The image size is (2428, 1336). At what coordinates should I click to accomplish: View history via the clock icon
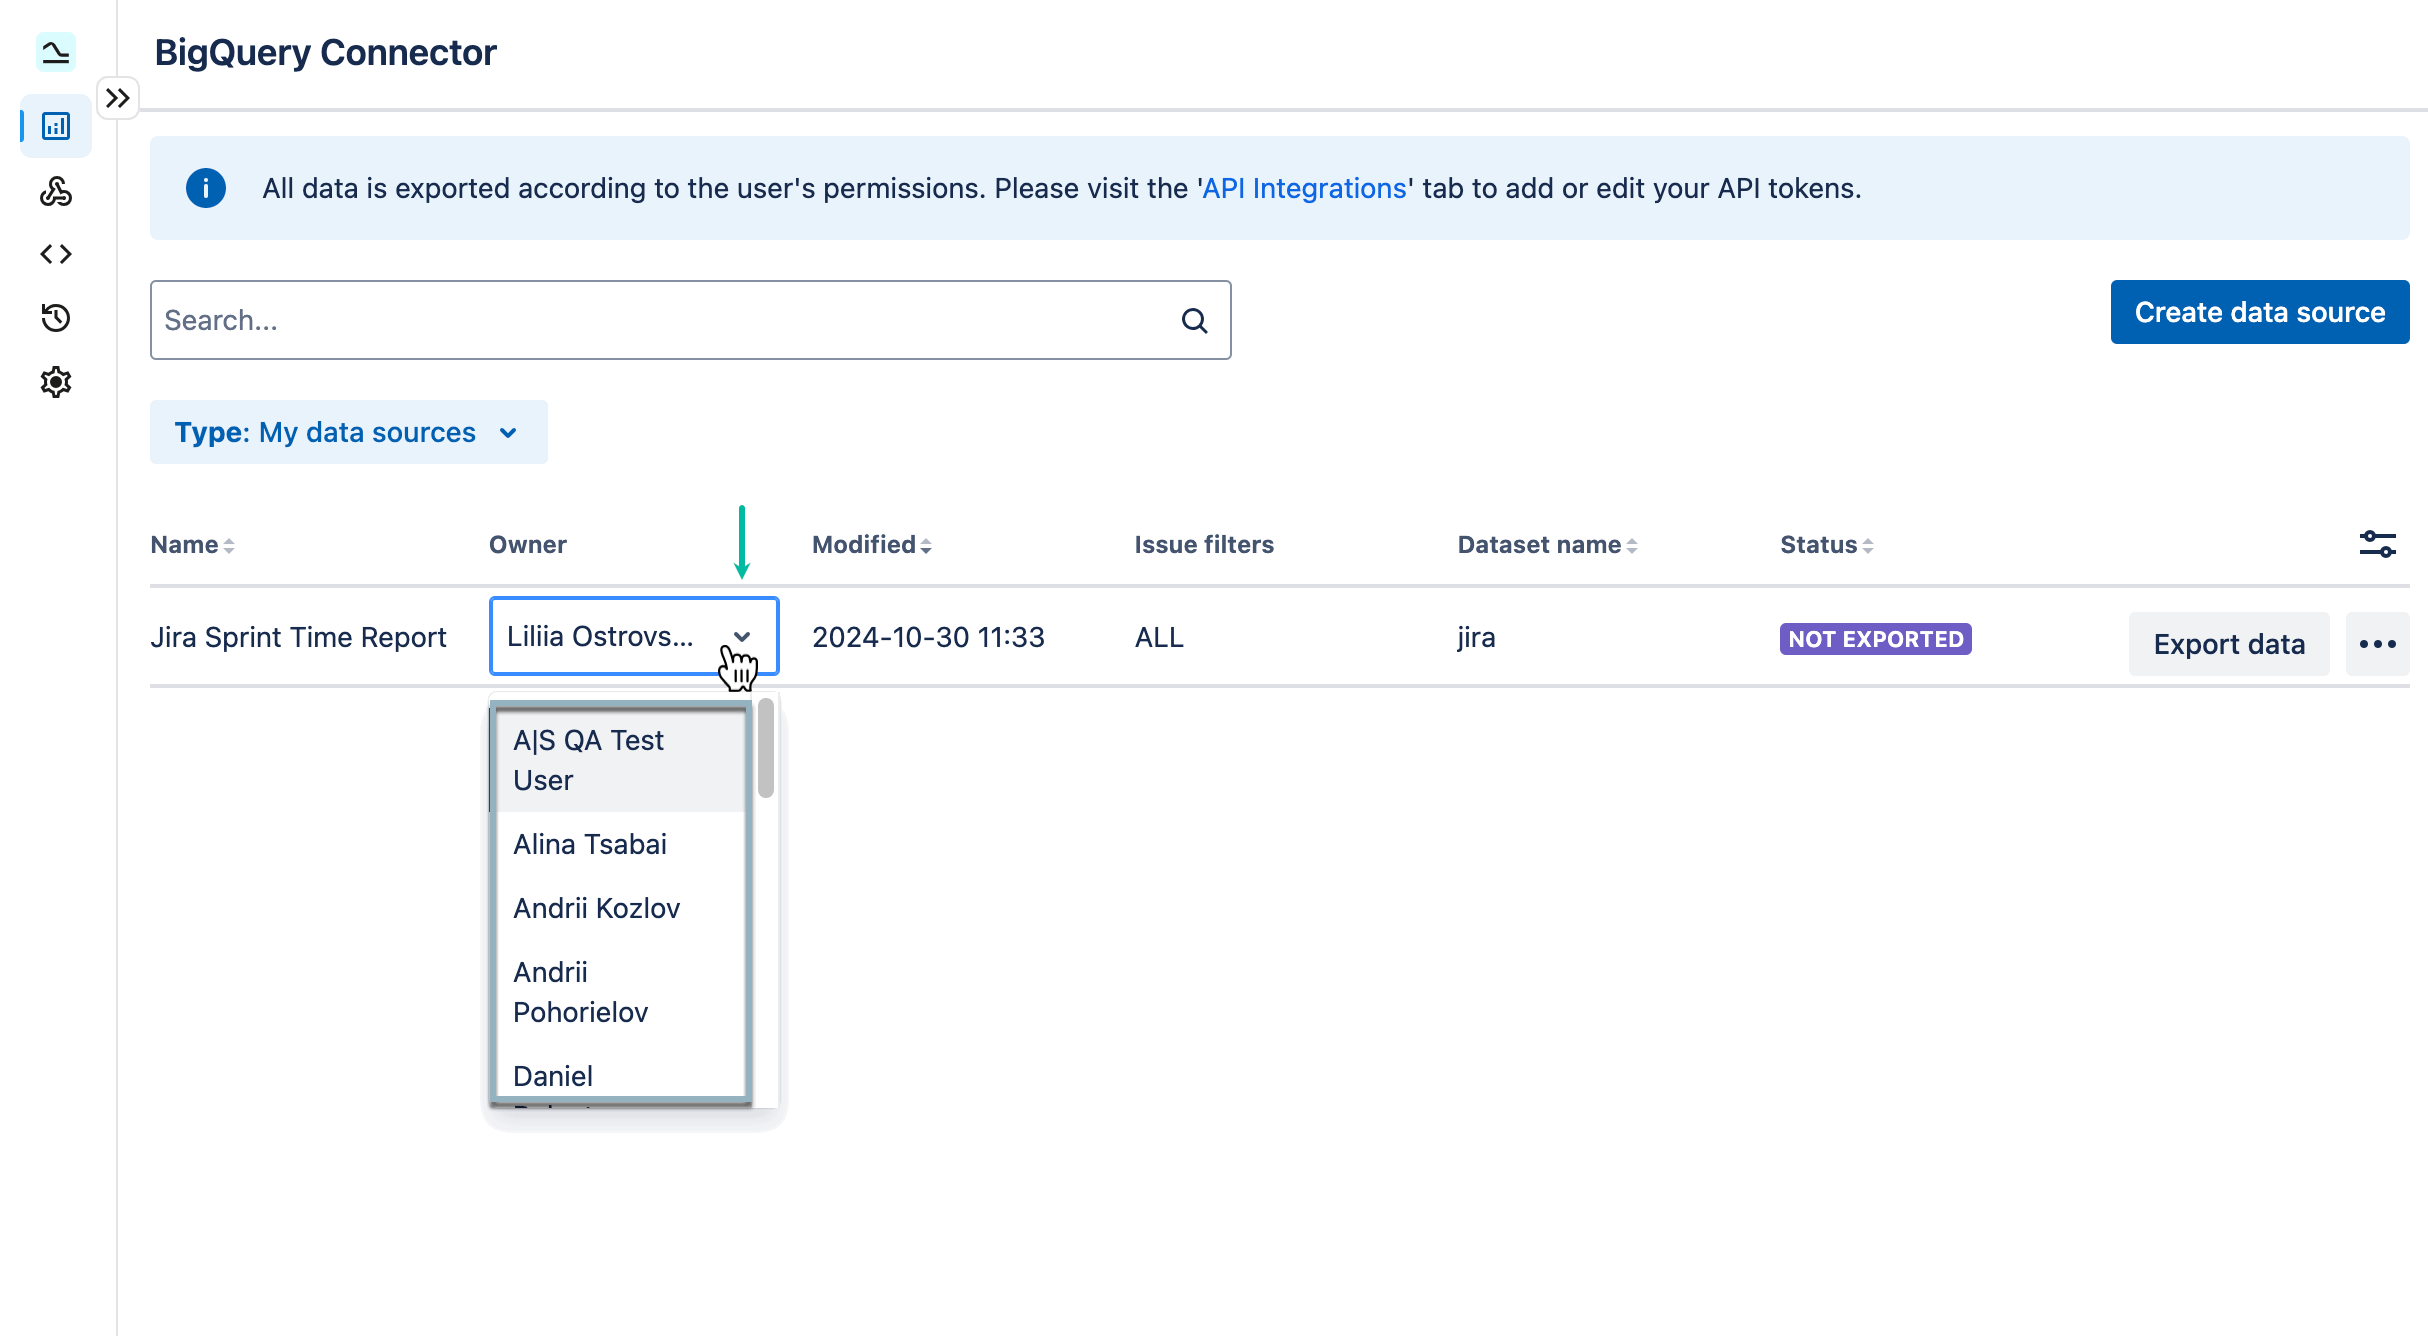point(55,317)
